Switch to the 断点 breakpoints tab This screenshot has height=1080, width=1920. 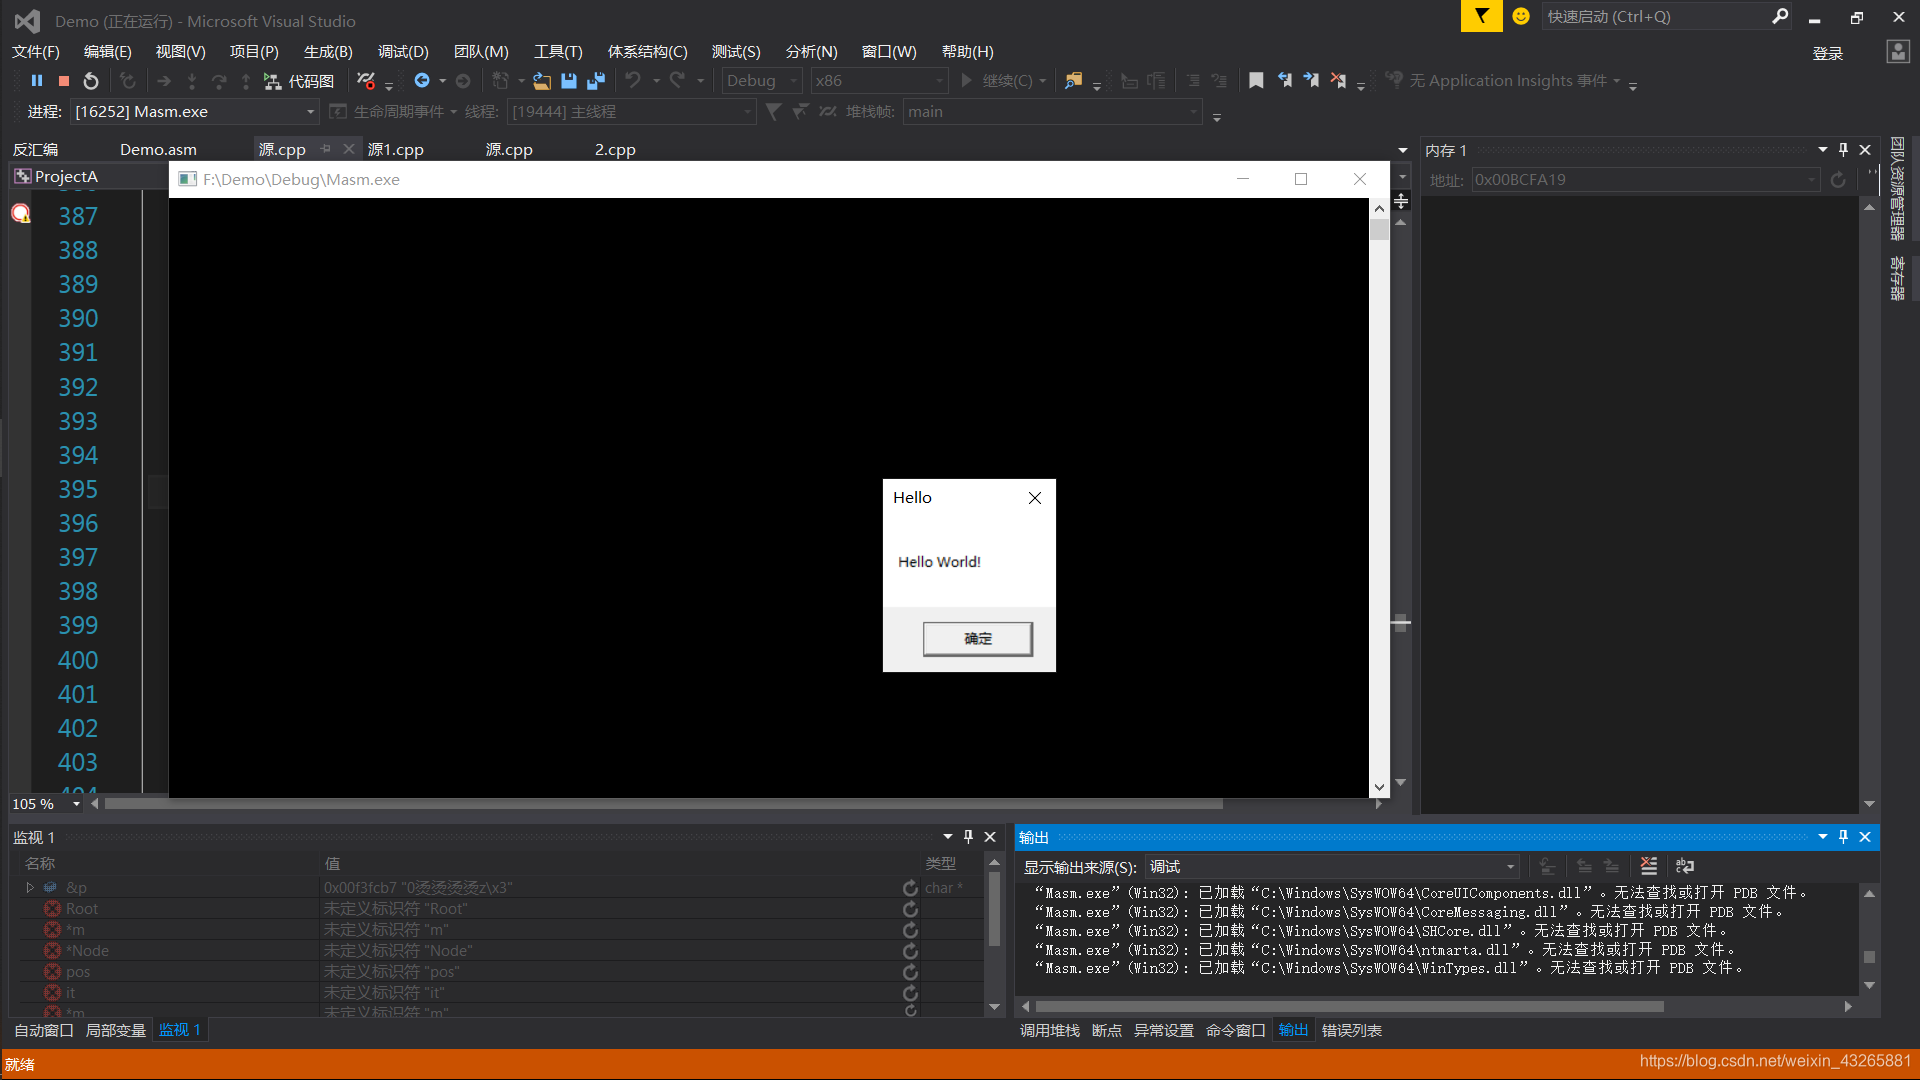(x=1107, y=1030)
